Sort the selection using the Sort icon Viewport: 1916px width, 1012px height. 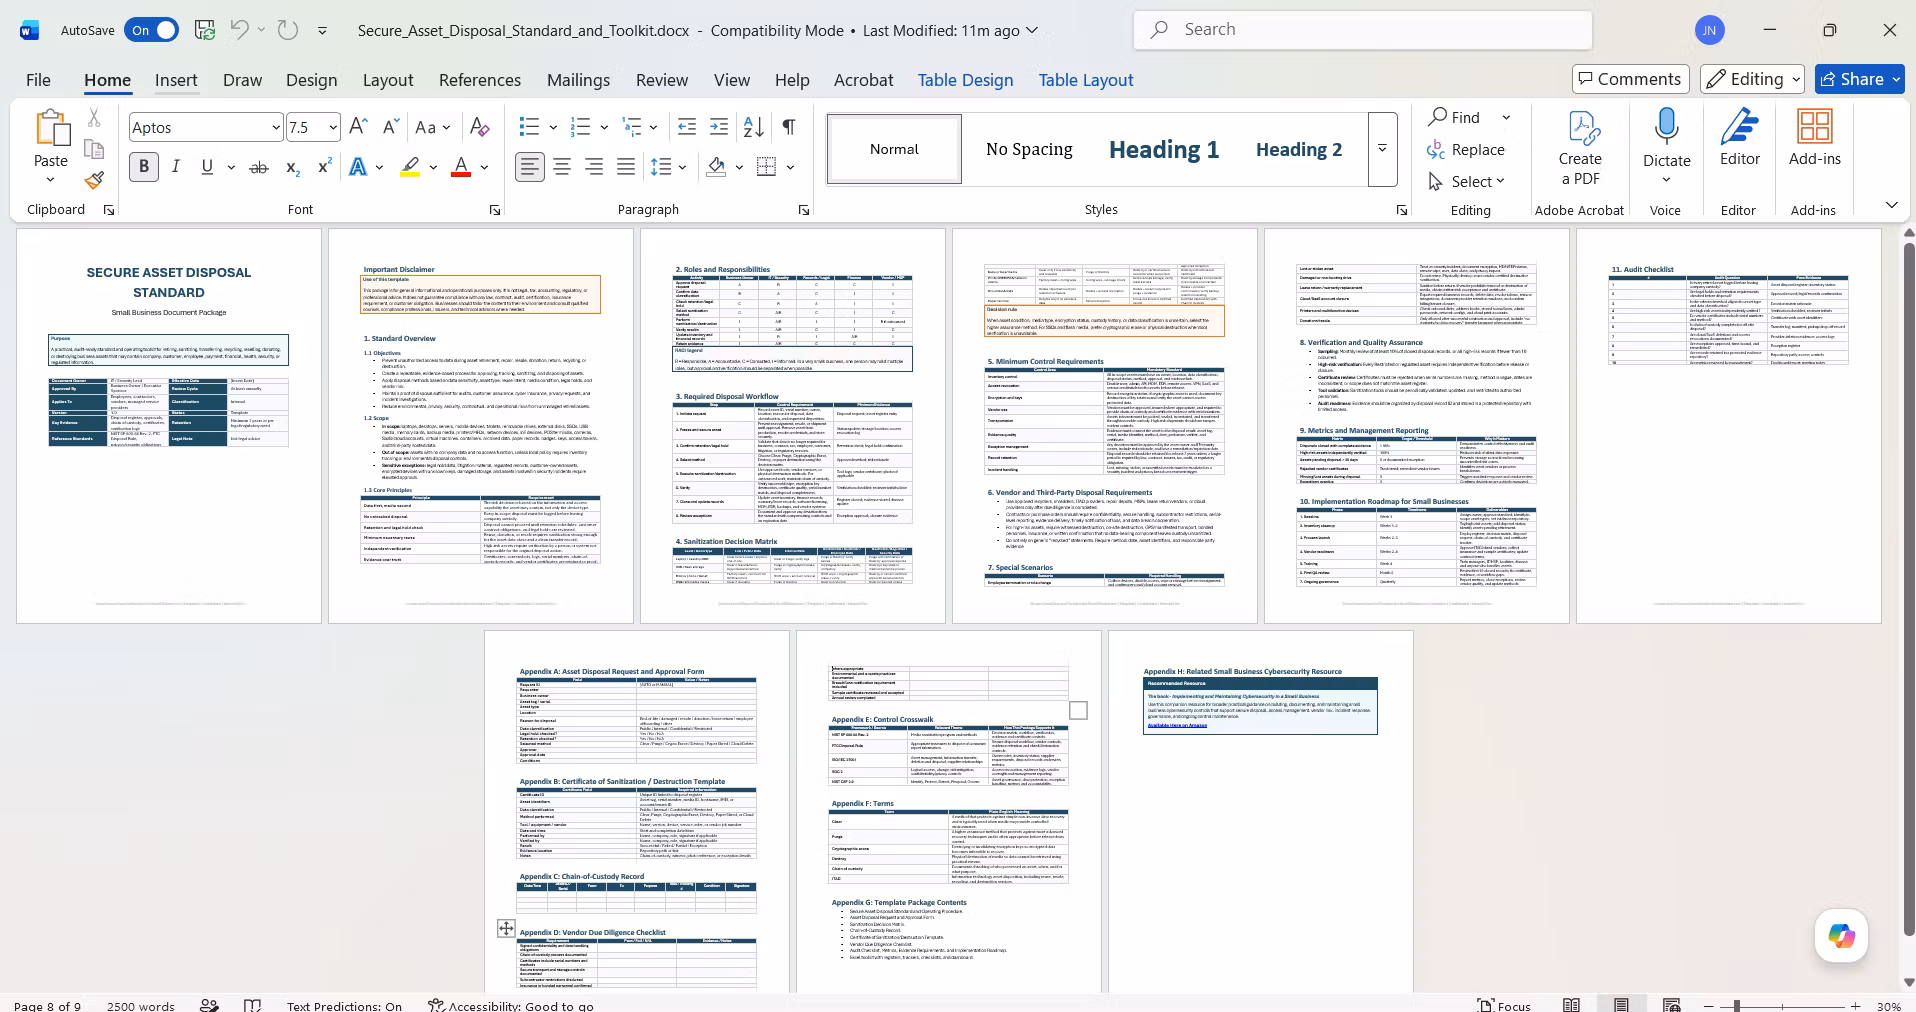click(754, 127)
